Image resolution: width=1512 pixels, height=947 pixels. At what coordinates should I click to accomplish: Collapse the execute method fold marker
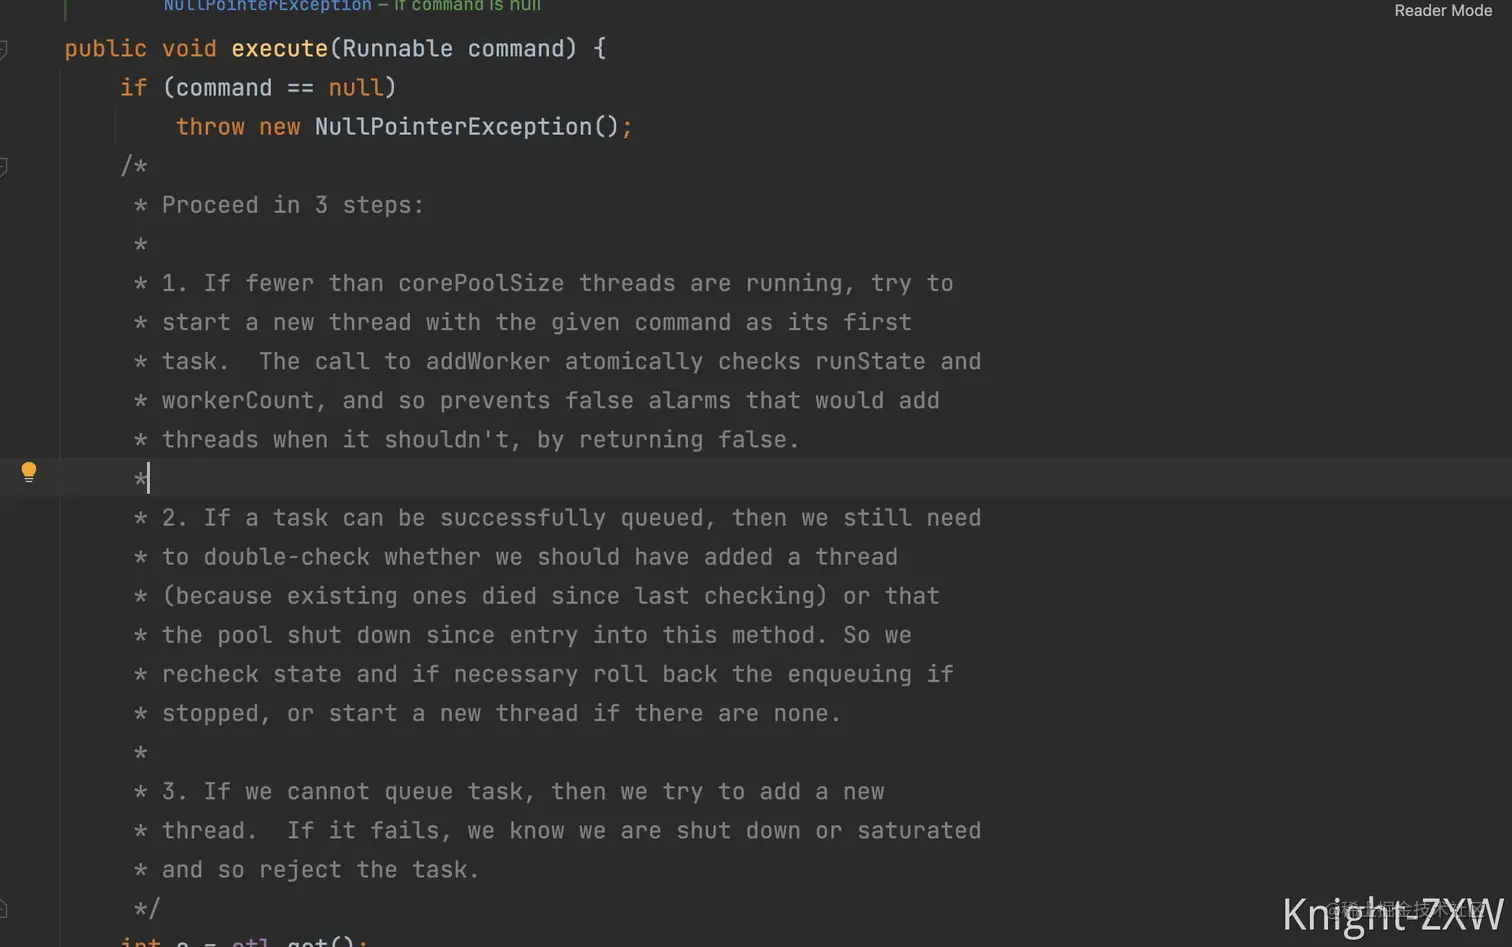tap(4, 49)
